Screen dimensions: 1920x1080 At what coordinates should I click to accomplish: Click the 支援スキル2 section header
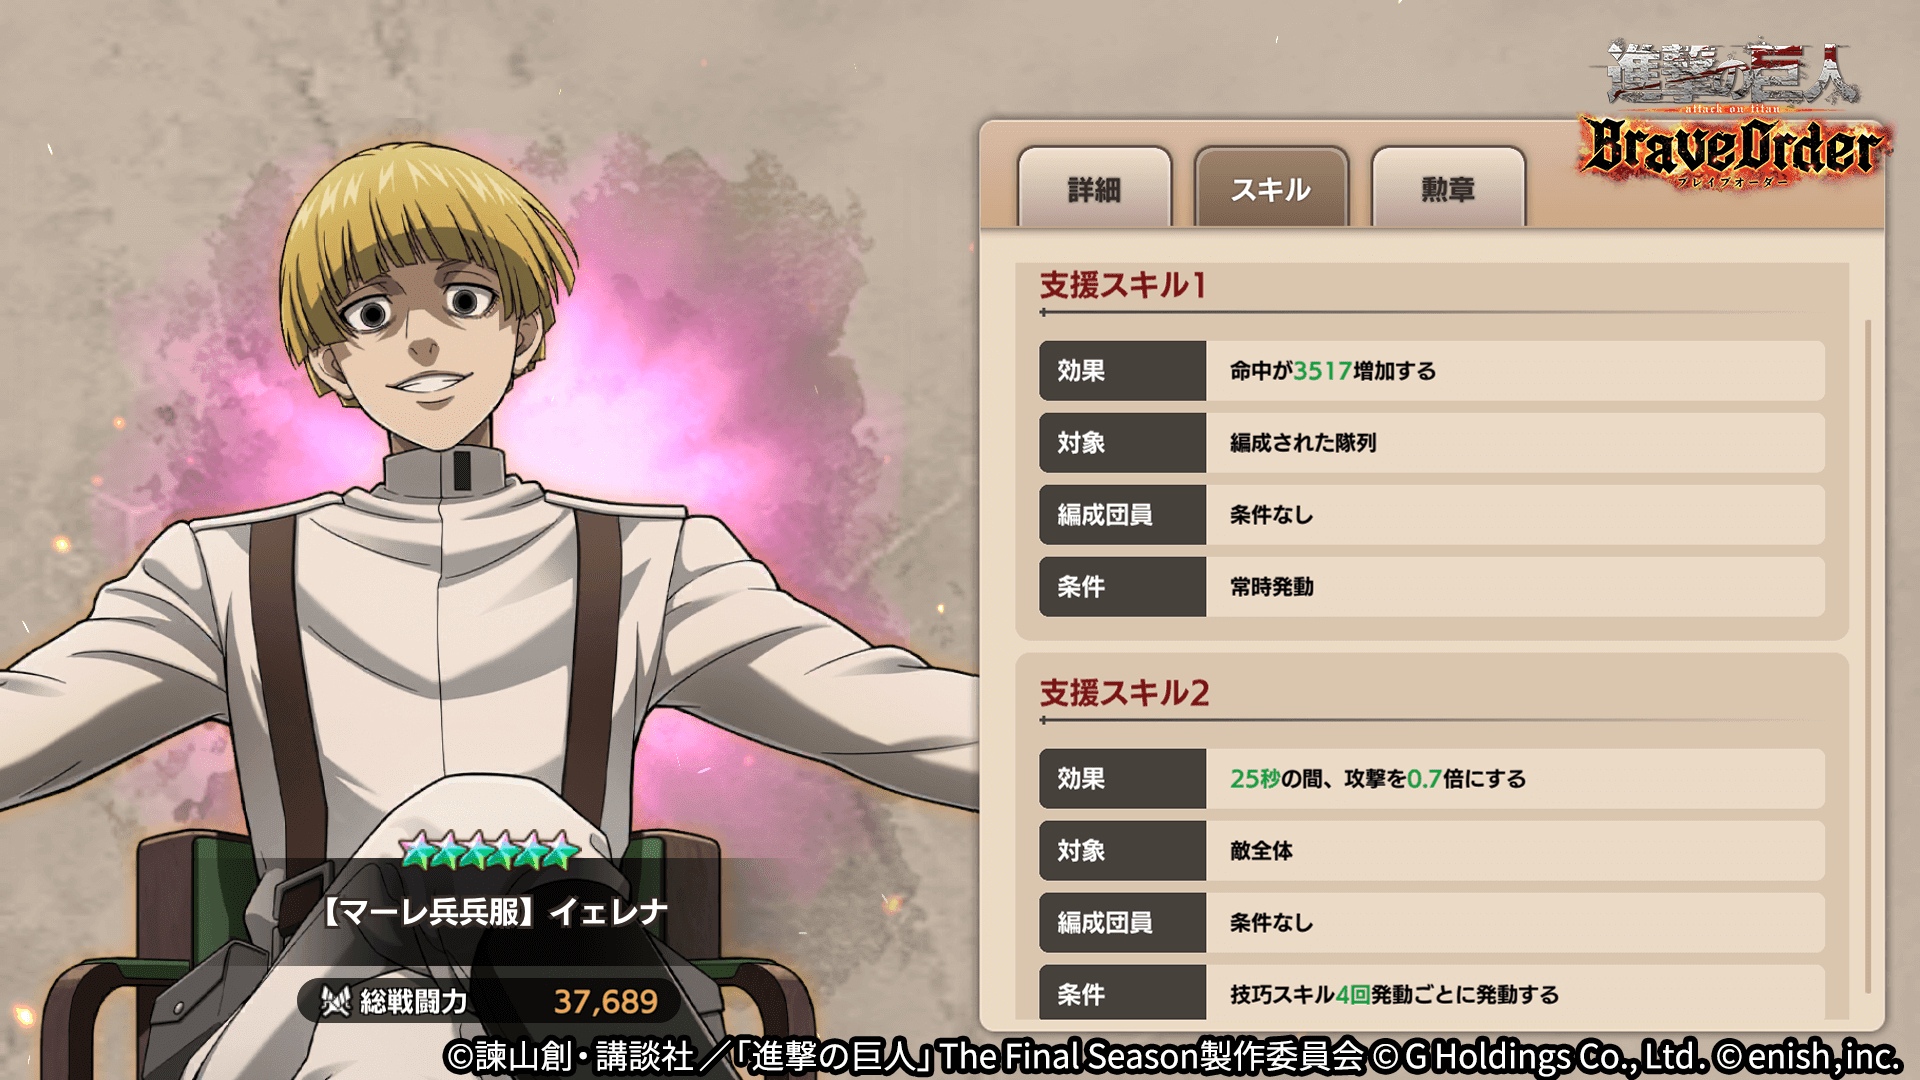[1125, 693]
